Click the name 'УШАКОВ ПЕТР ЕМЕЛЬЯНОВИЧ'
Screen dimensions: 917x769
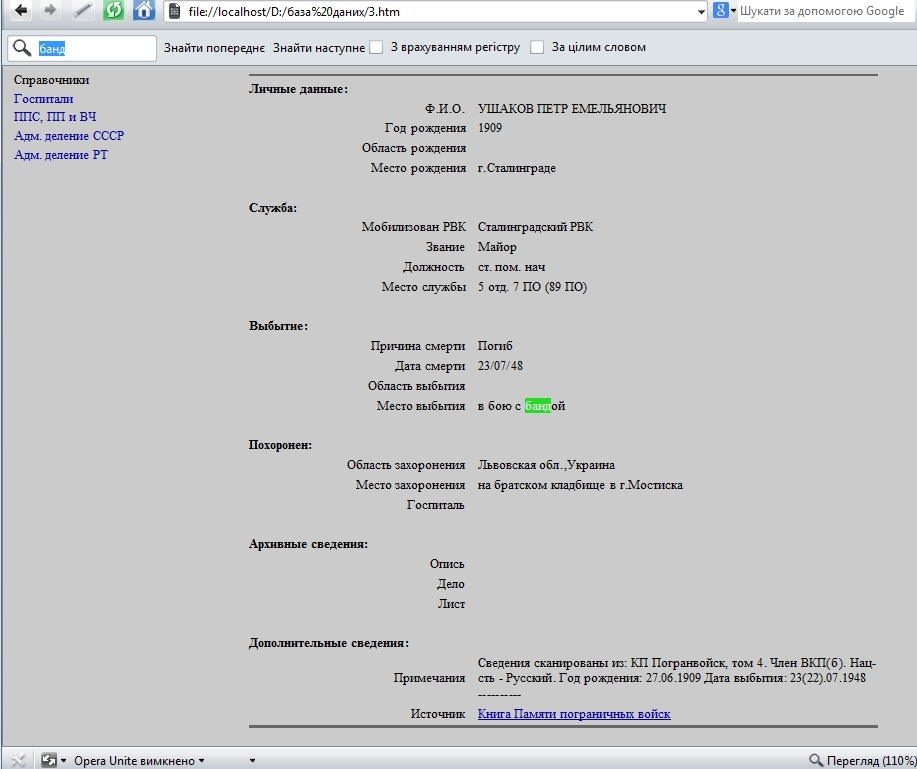click(571, 109)
